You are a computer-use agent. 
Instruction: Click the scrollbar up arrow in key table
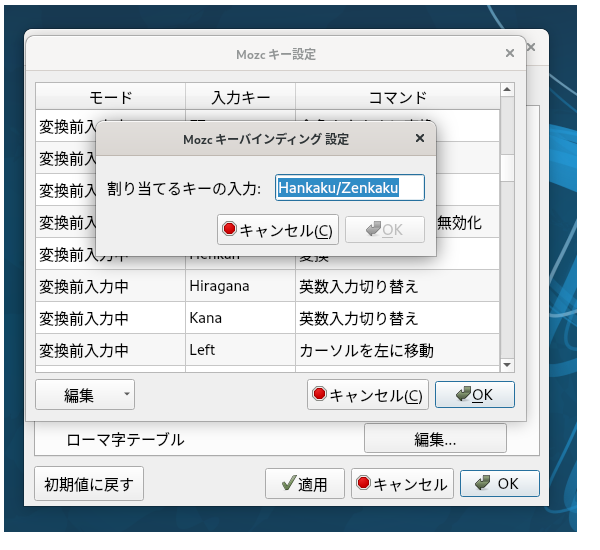tap(507, 90)
